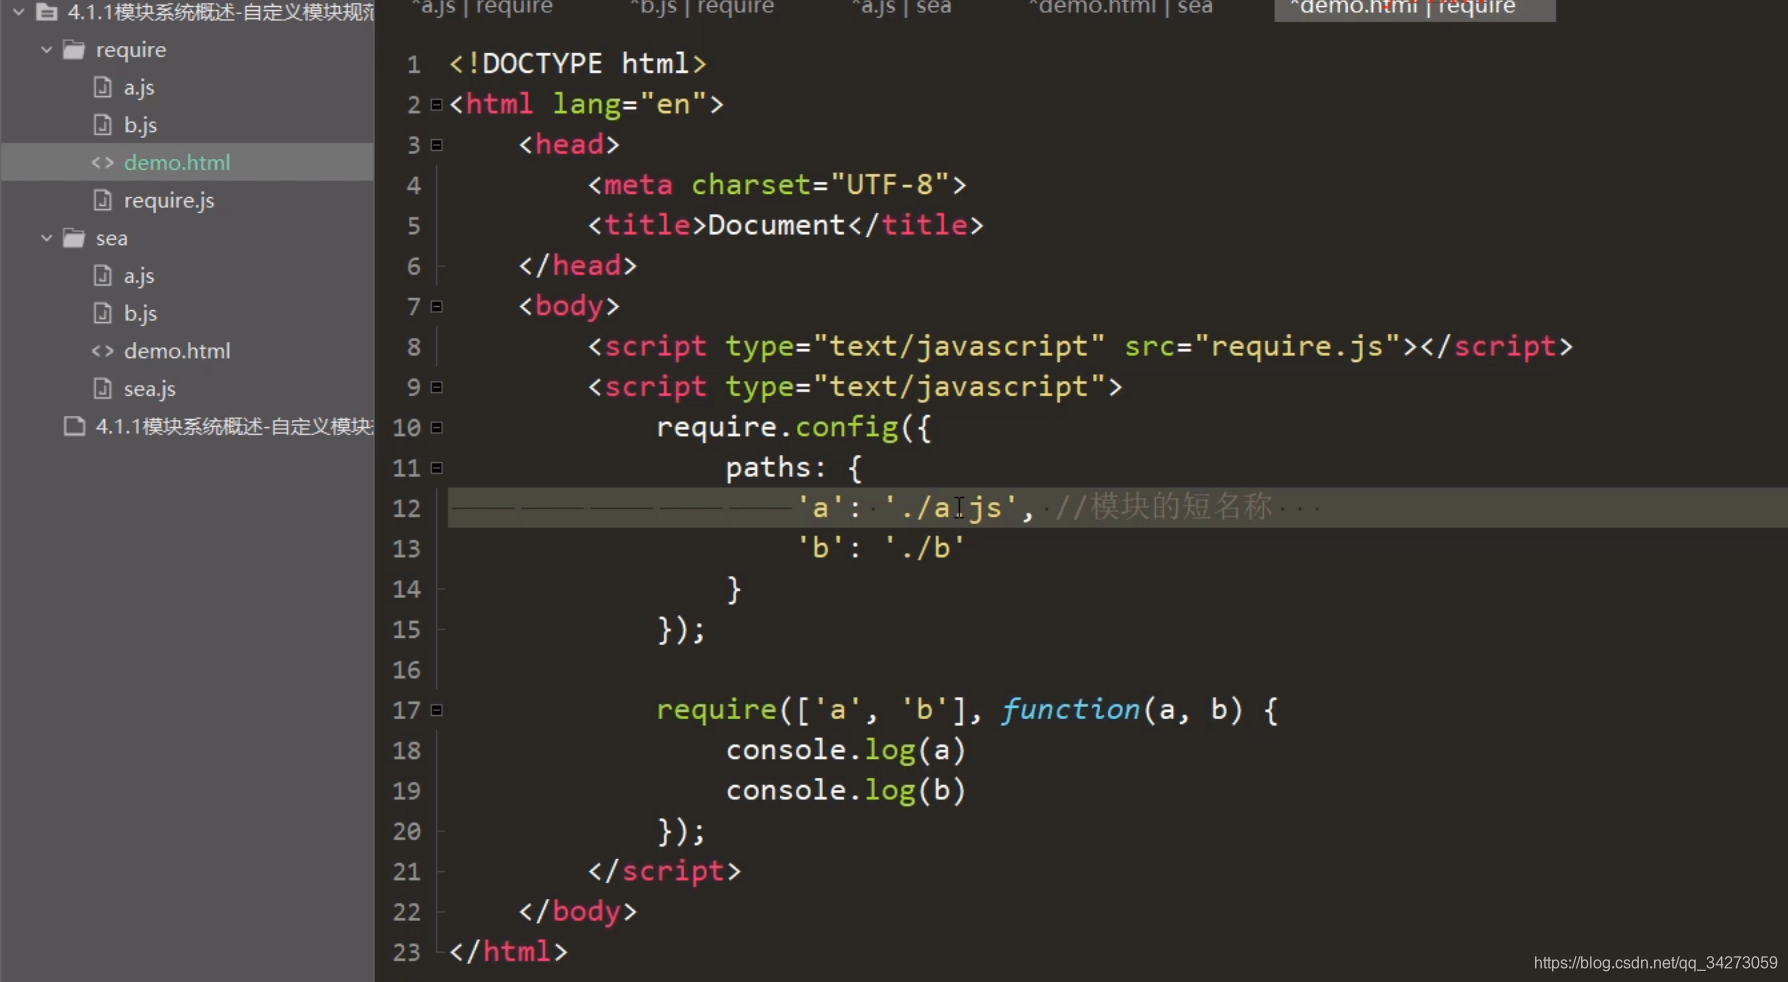The image size is (1788, 982).
Task: Fold the html tag at line 2
Action: (436, 104)
